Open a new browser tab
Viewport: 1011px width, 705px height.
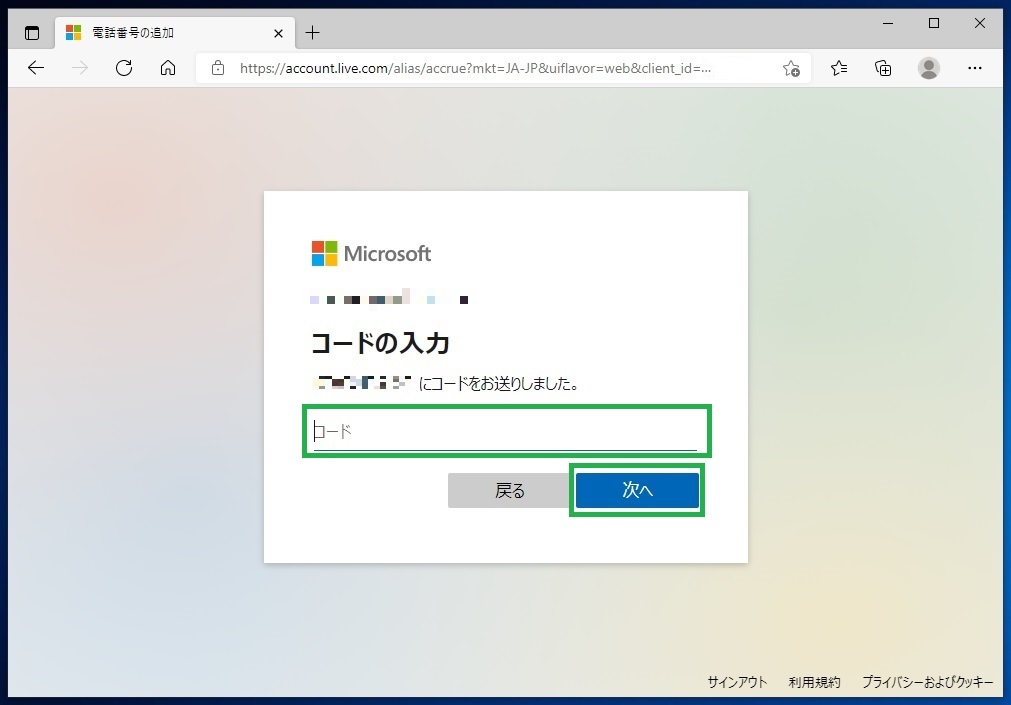[313, 33]
